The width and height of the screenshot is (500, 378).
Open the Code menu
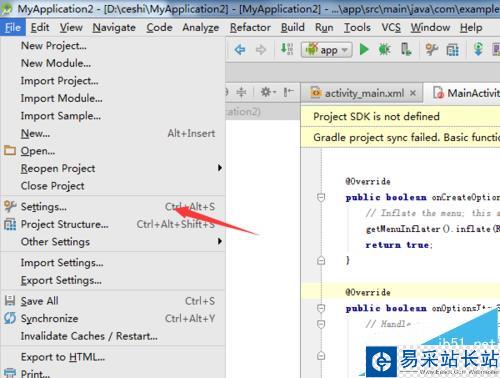click(x=159, y=27)
